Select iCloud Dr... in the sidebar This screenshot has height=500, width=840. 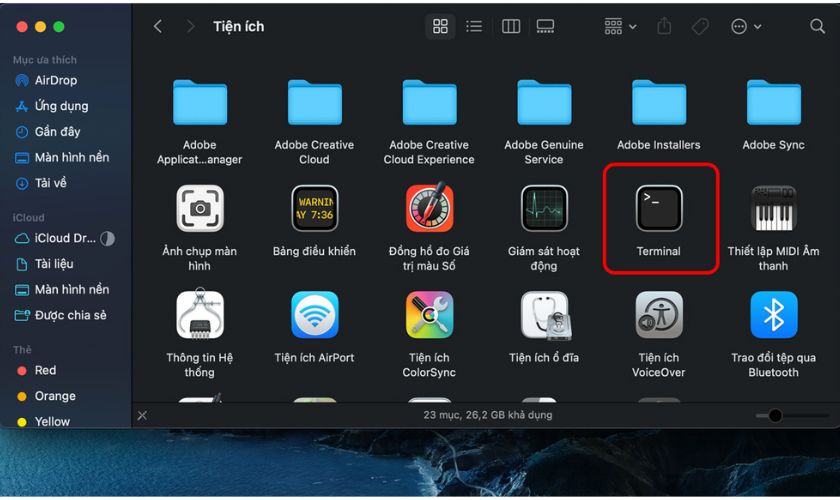click(65, 238)
